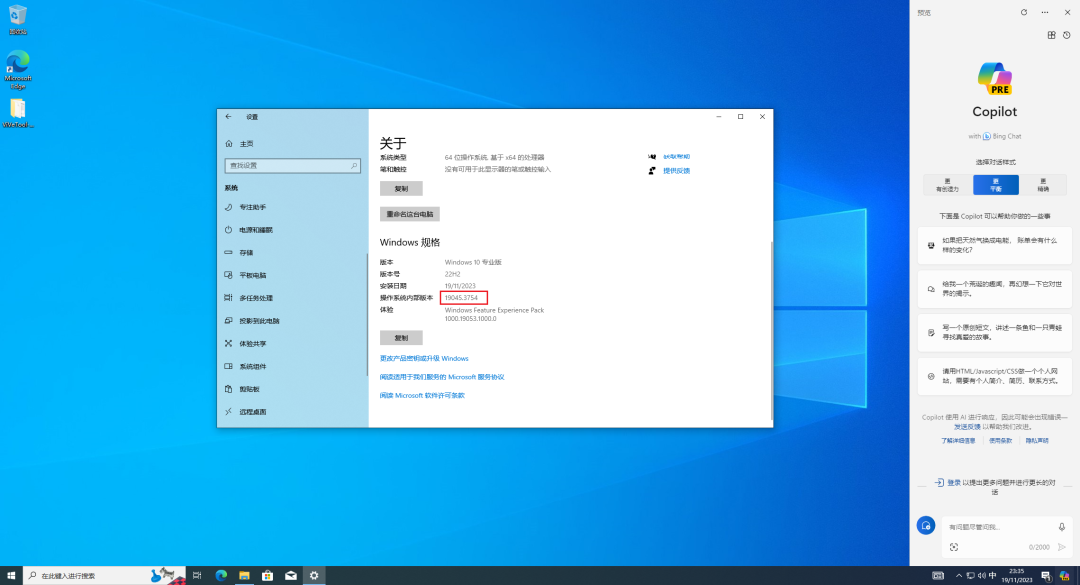Open the Microsoft 服务协议 link
This screenshot has width=1080, height=585.
442,377
